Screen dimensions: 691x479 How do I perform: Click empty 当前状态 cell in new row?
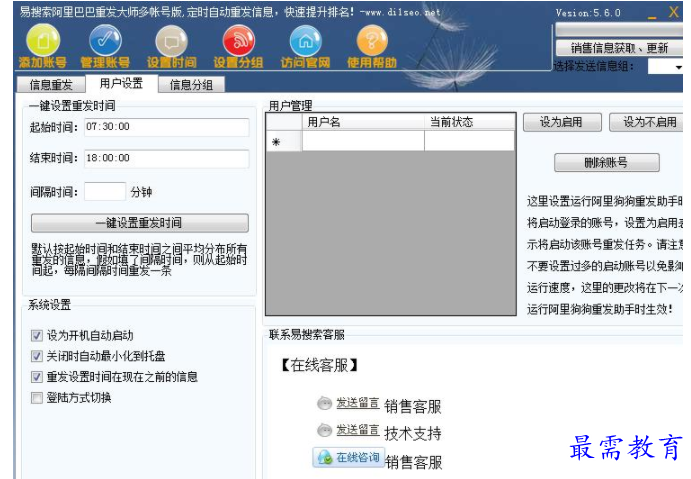click(470, 141)
